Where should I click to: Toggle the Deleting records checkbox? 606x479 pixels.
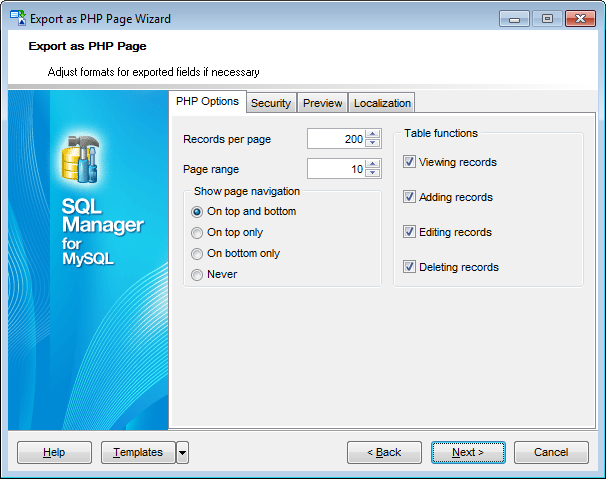409,267
